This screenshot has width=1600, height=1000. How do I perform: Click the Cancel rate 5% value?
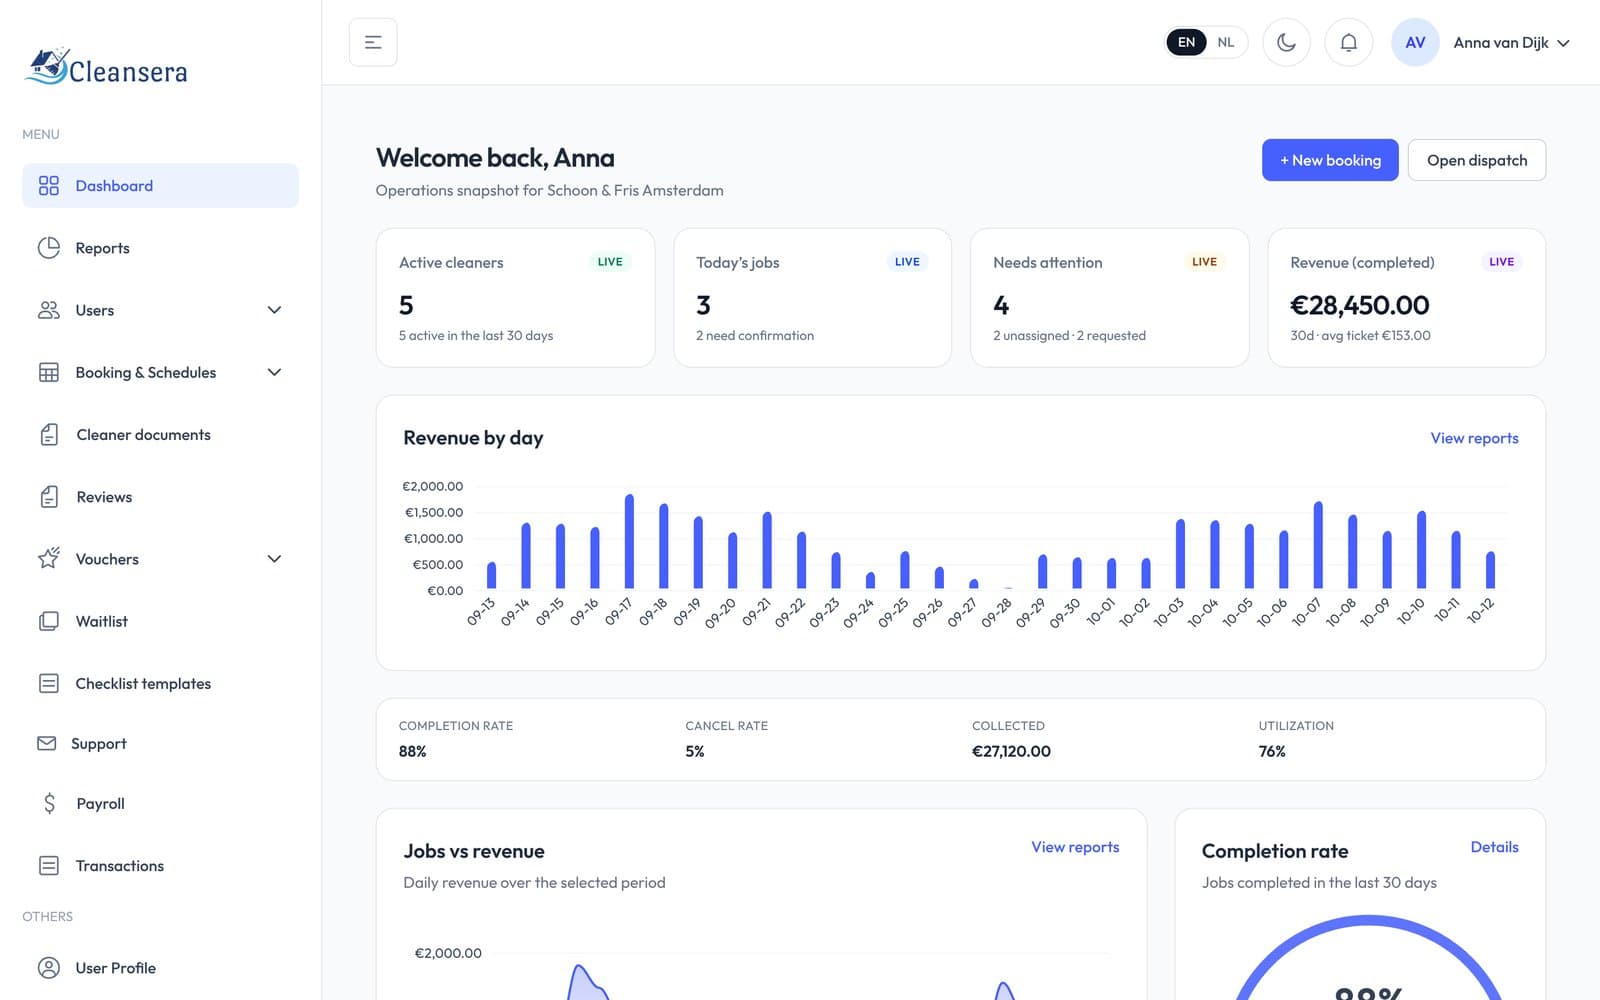[695, 751]
